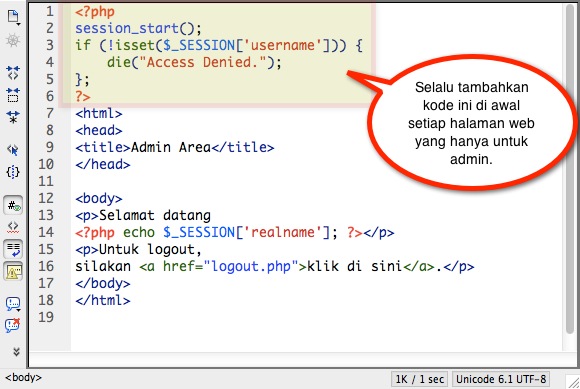Image resolution: width=580 pixels, height=389 pixels.
Task: Click the 1K / 1 sec download indicator
Action: click(x=419, y=379)
